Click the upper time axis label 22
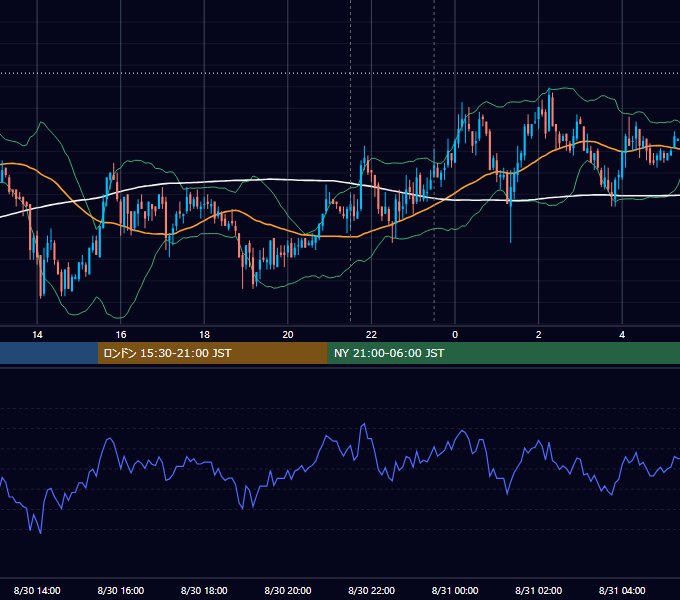The width and height of the screenshot is (680, 600). [x=371, y=335]
